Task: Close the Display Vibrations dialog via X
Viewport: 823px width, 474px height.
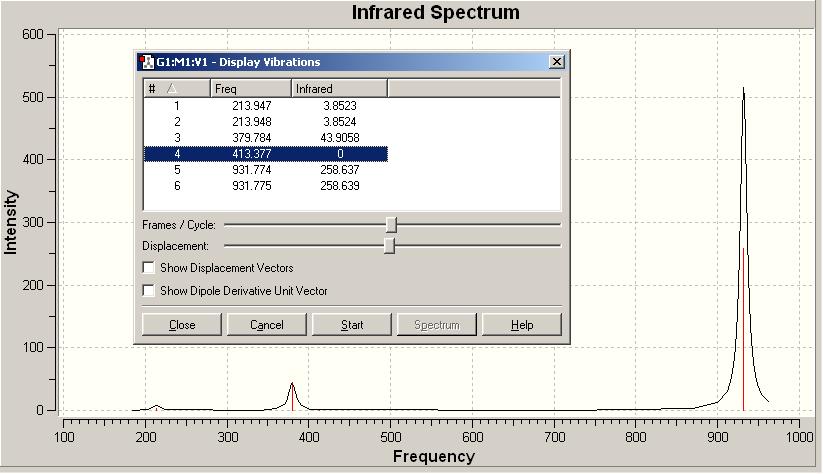Action: tap(556, 62)
